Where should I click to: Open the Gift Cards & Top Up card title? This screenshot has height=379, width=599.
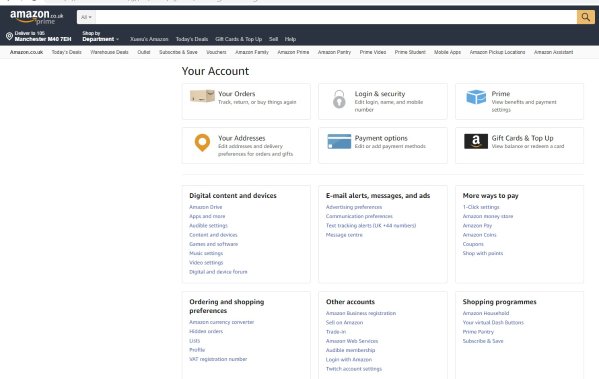522,138
